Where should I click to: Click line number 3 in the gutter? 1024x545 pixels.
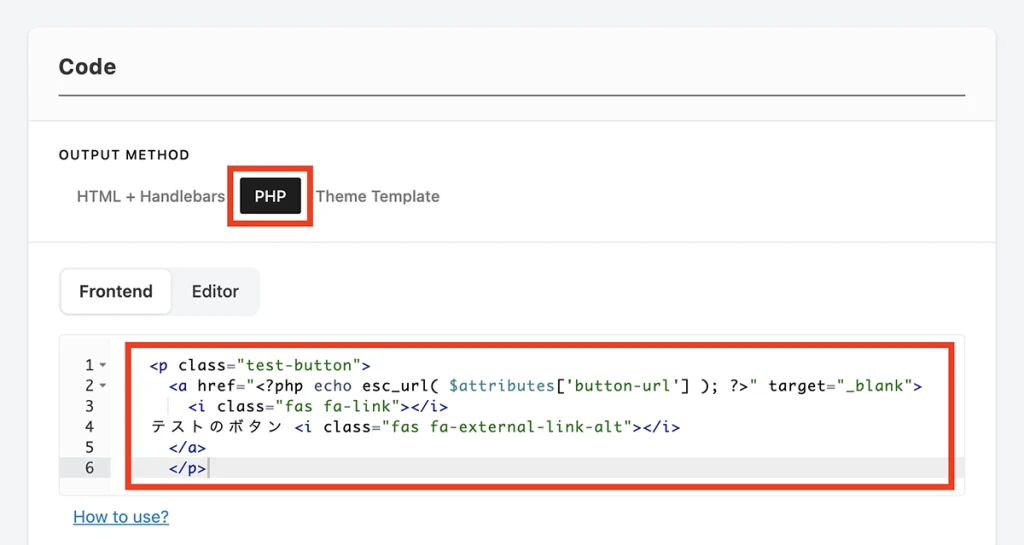(90, 406)
